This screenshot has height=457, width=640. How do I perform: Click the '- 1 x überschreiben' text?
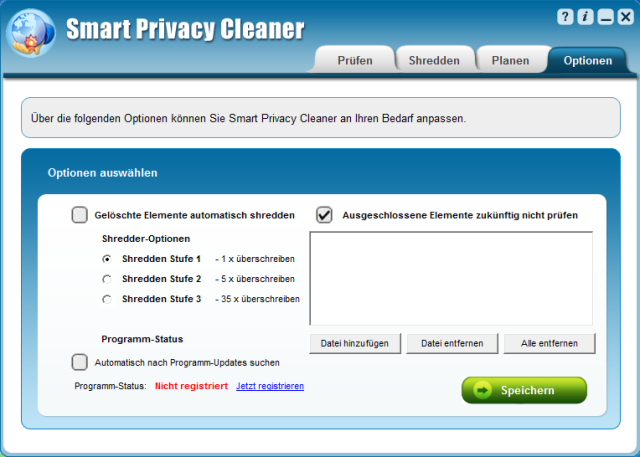255,259
